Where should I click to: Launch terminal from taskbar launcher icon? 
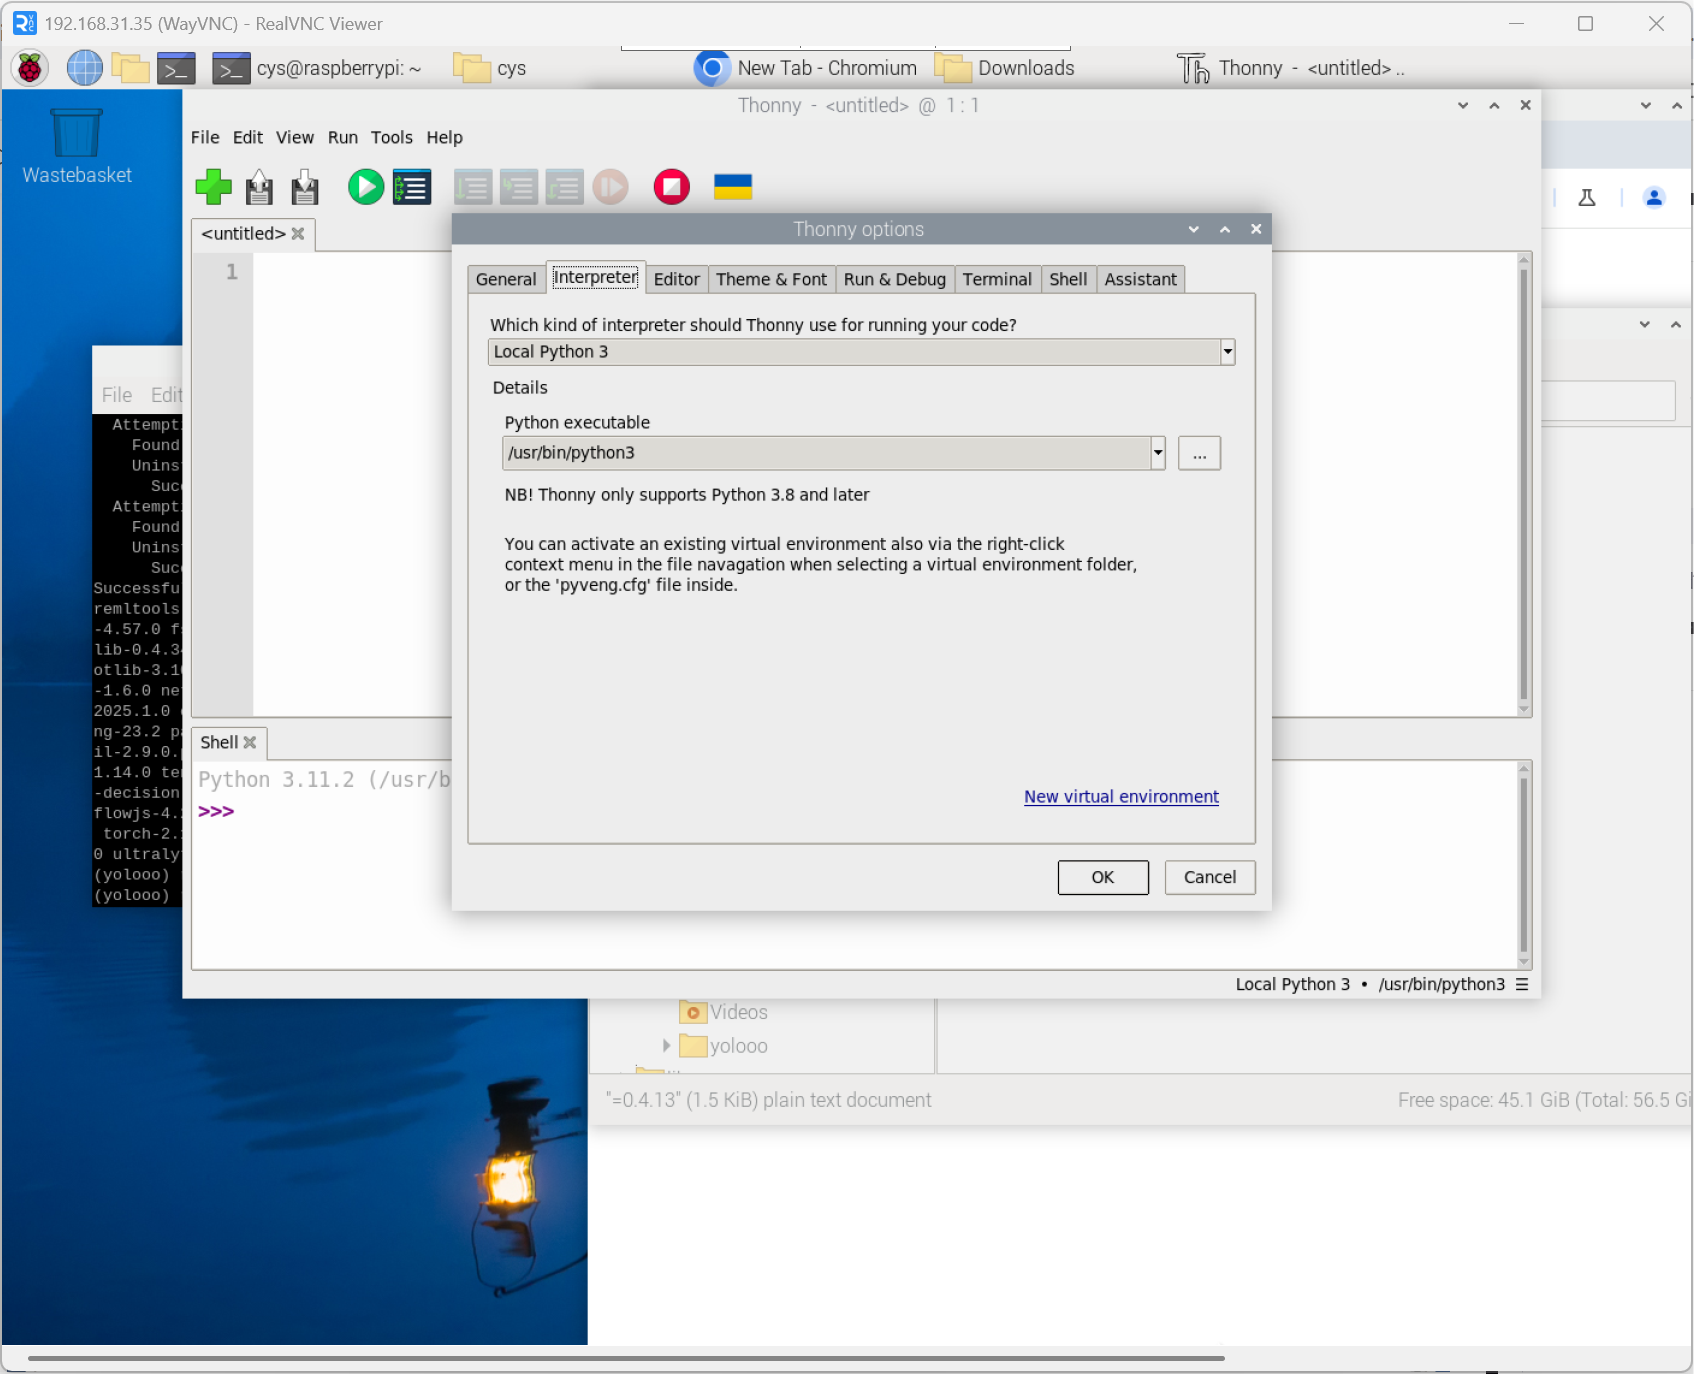(176, 68)
